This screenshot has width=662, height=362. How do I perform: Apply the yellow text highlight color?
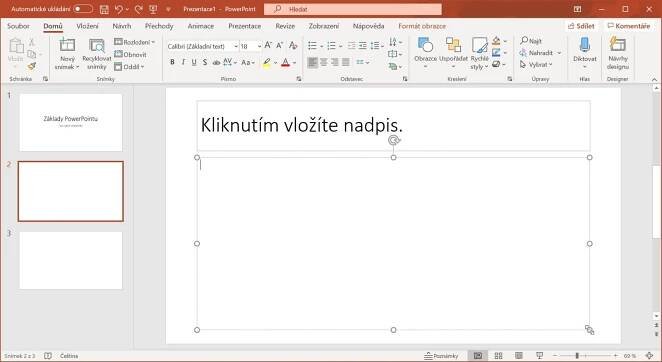[266, 63]
